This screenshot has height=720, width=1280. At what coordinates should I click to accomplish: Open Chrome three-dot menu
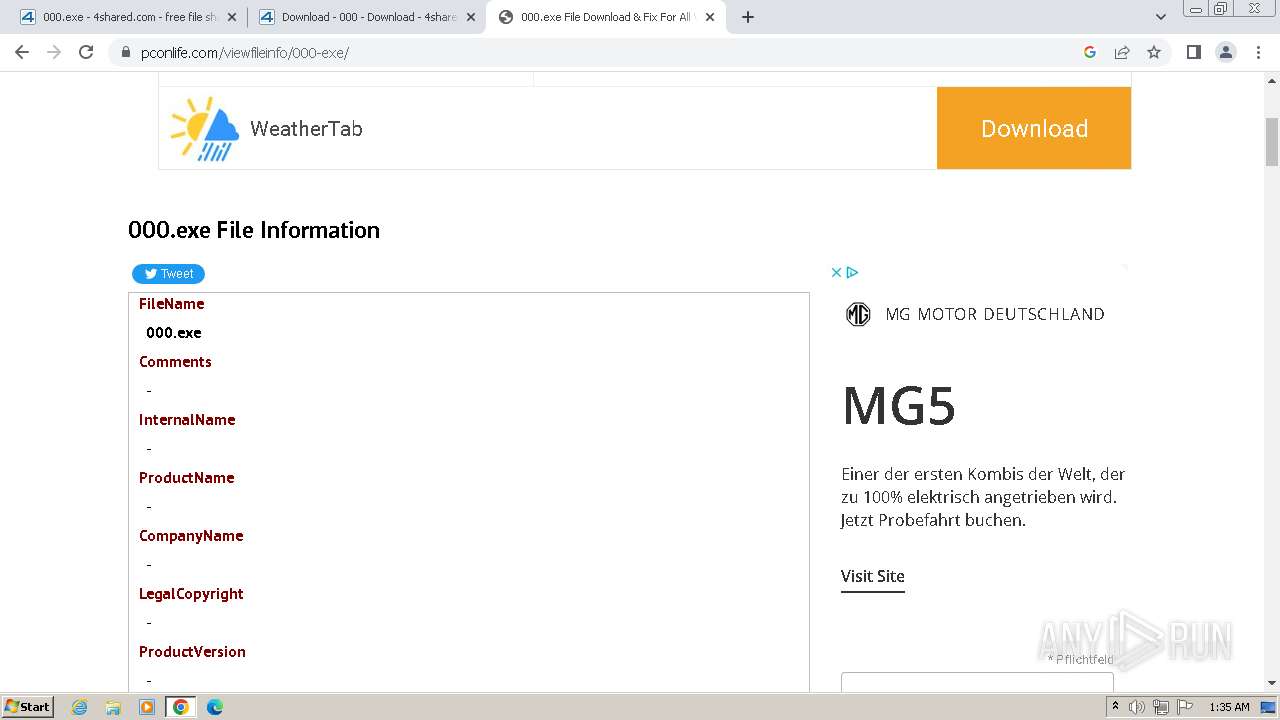point(1258,52)
